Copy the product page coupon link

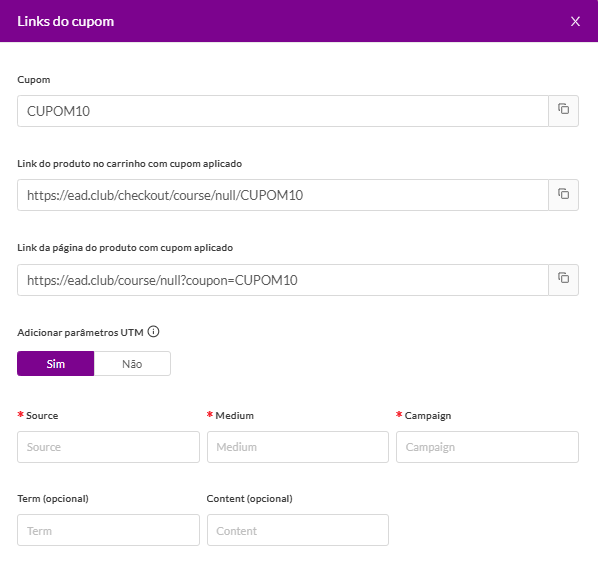563,279
